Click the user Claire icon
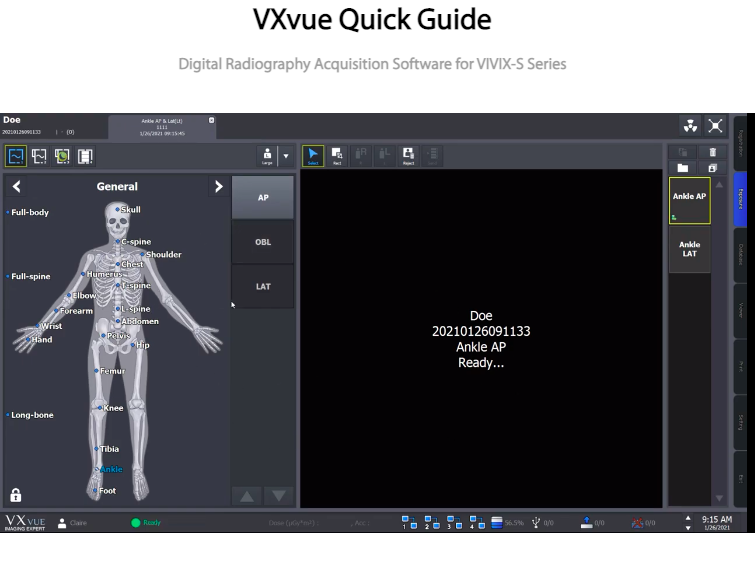The image size is (755, 568). click(62, 523)
